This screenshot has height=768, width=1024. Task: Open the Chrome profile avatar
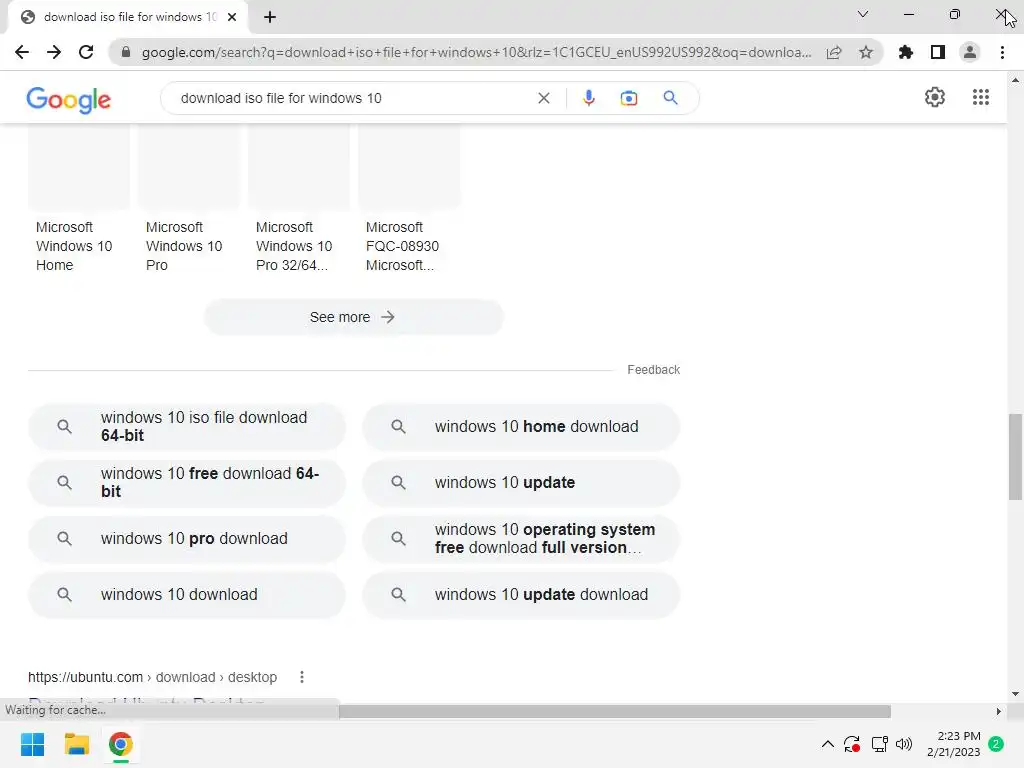(970, 52)
